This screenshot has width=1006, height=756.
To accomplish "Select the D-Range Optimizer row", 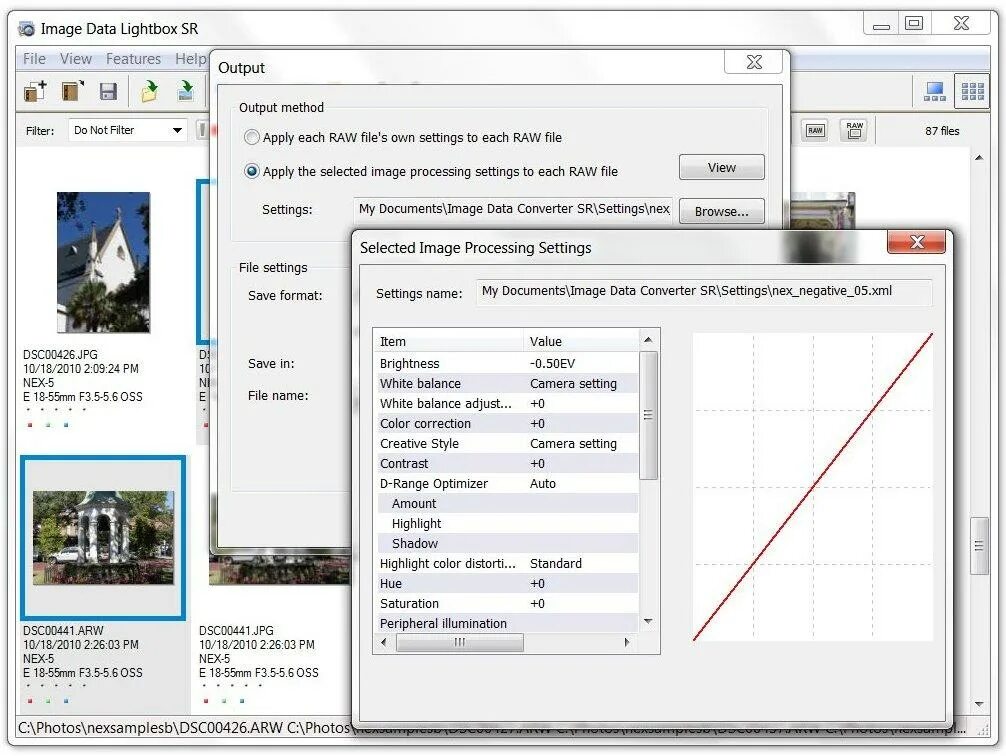I will coord(506,483).
